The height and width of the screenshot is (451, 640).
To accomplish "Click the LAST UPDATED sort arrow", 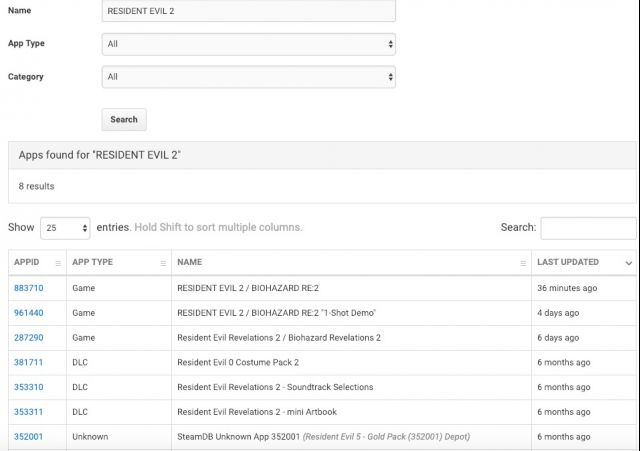I will [x=628, y=263].
